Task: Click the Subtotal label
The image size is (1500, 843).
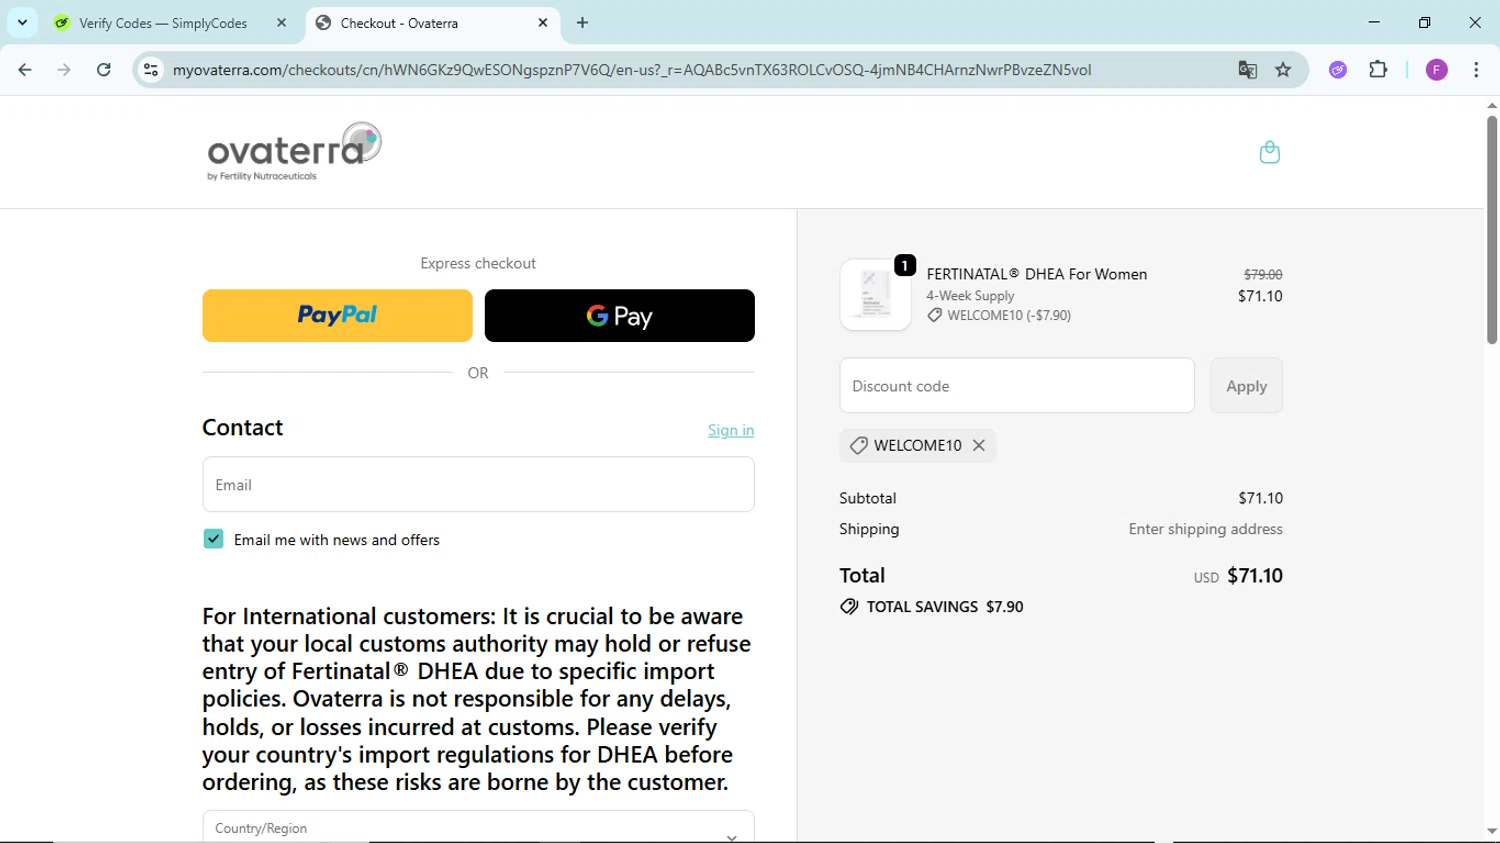Action: click(867, 498)
